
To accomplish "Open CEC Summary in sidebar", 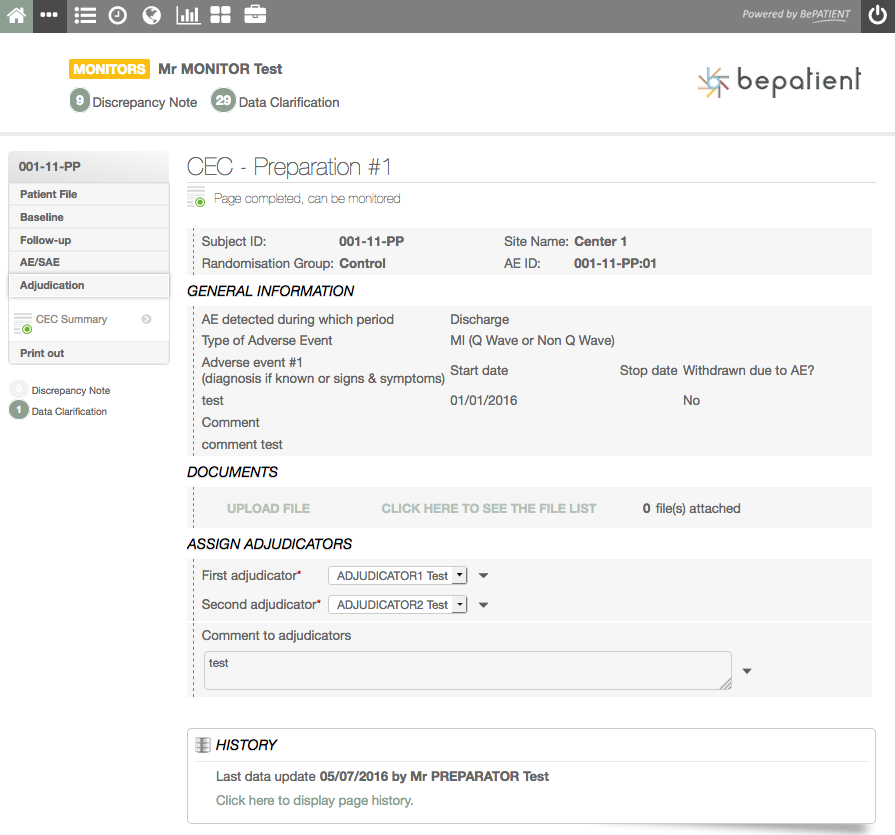I will point(71,320).
